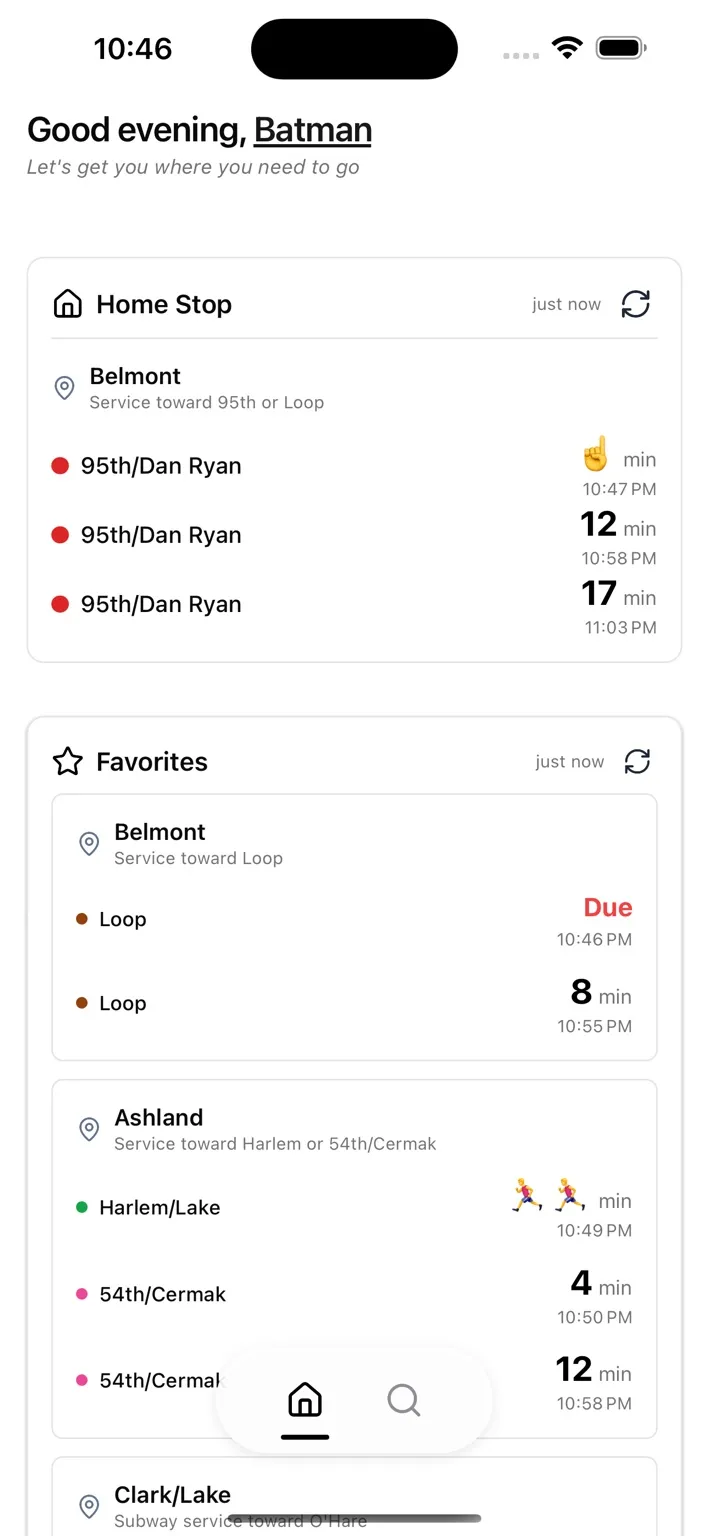Tap the pointing finger emoji arrival time
This screenshot has width=709, height=1536.
coord(595,455)
